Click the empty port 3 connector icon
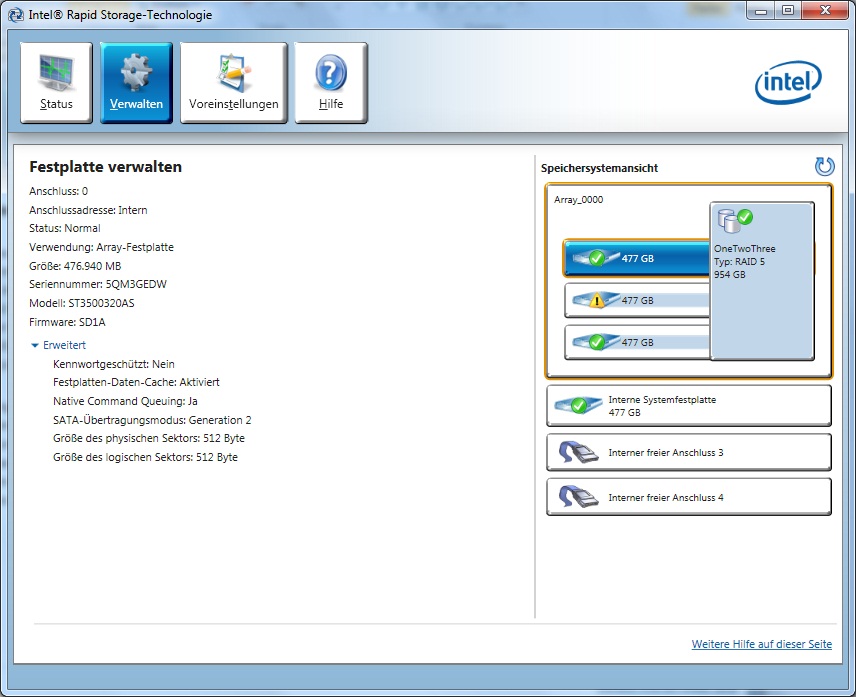Image resolution: width=856 pixels, height=697 pixels. click(x=578, y=452)
